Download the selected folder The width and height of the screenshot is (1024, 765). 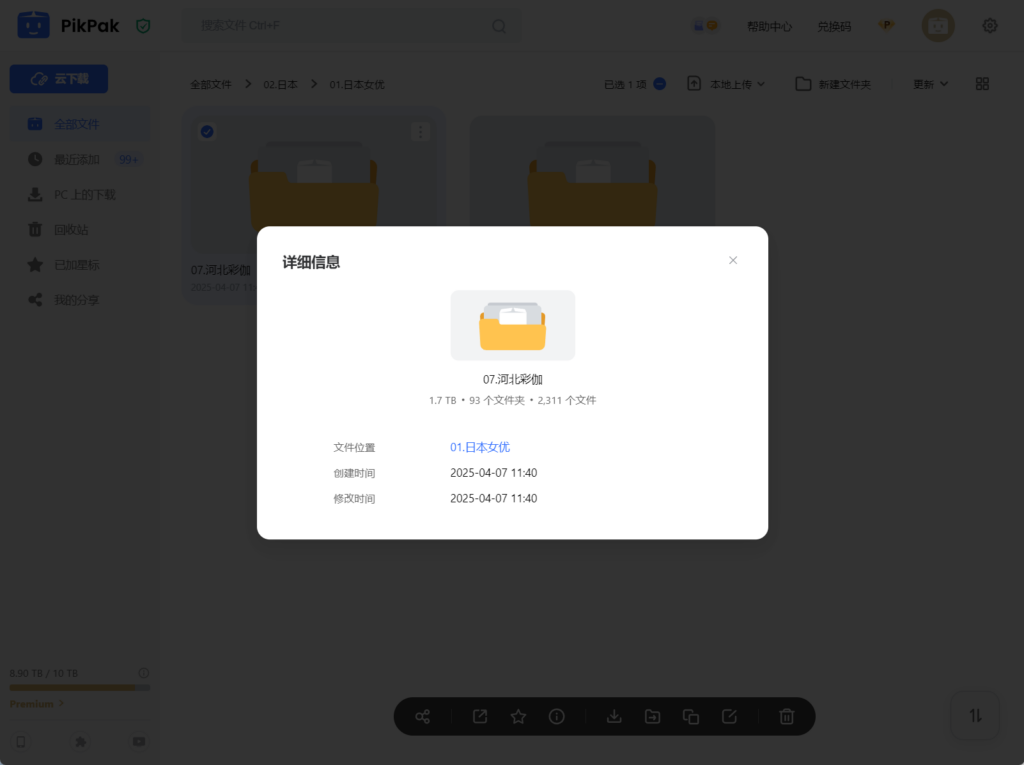coord(614,717)
